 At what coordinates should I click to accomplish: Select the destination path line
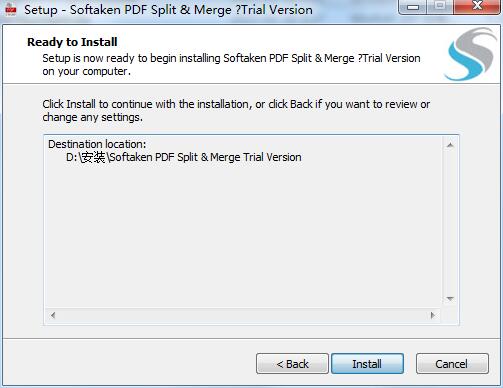tap(184, 157)
